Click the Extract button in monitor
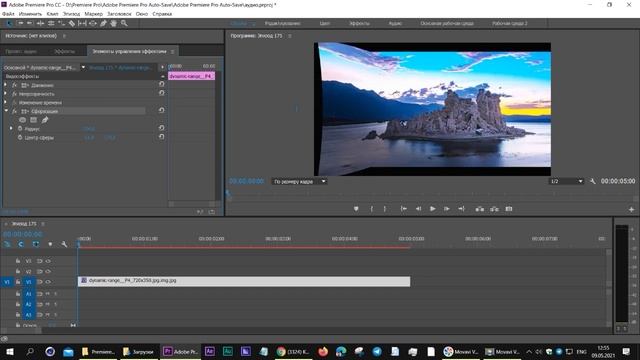640x360 pixels. coord(494,209)
